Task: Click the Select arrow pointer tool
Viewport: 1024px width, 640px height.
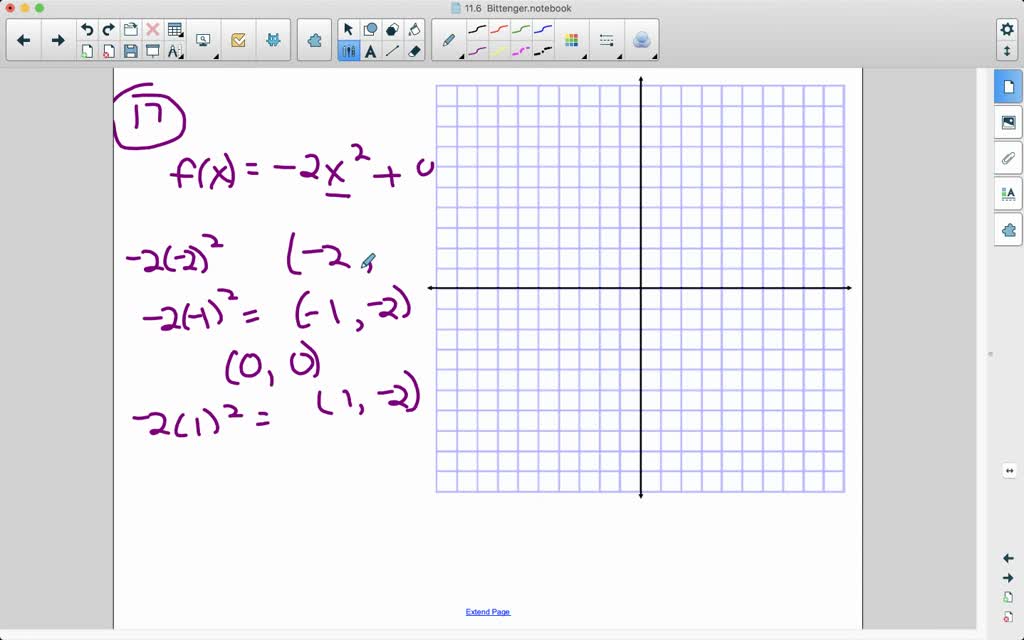Action: (x=348, y=30)
